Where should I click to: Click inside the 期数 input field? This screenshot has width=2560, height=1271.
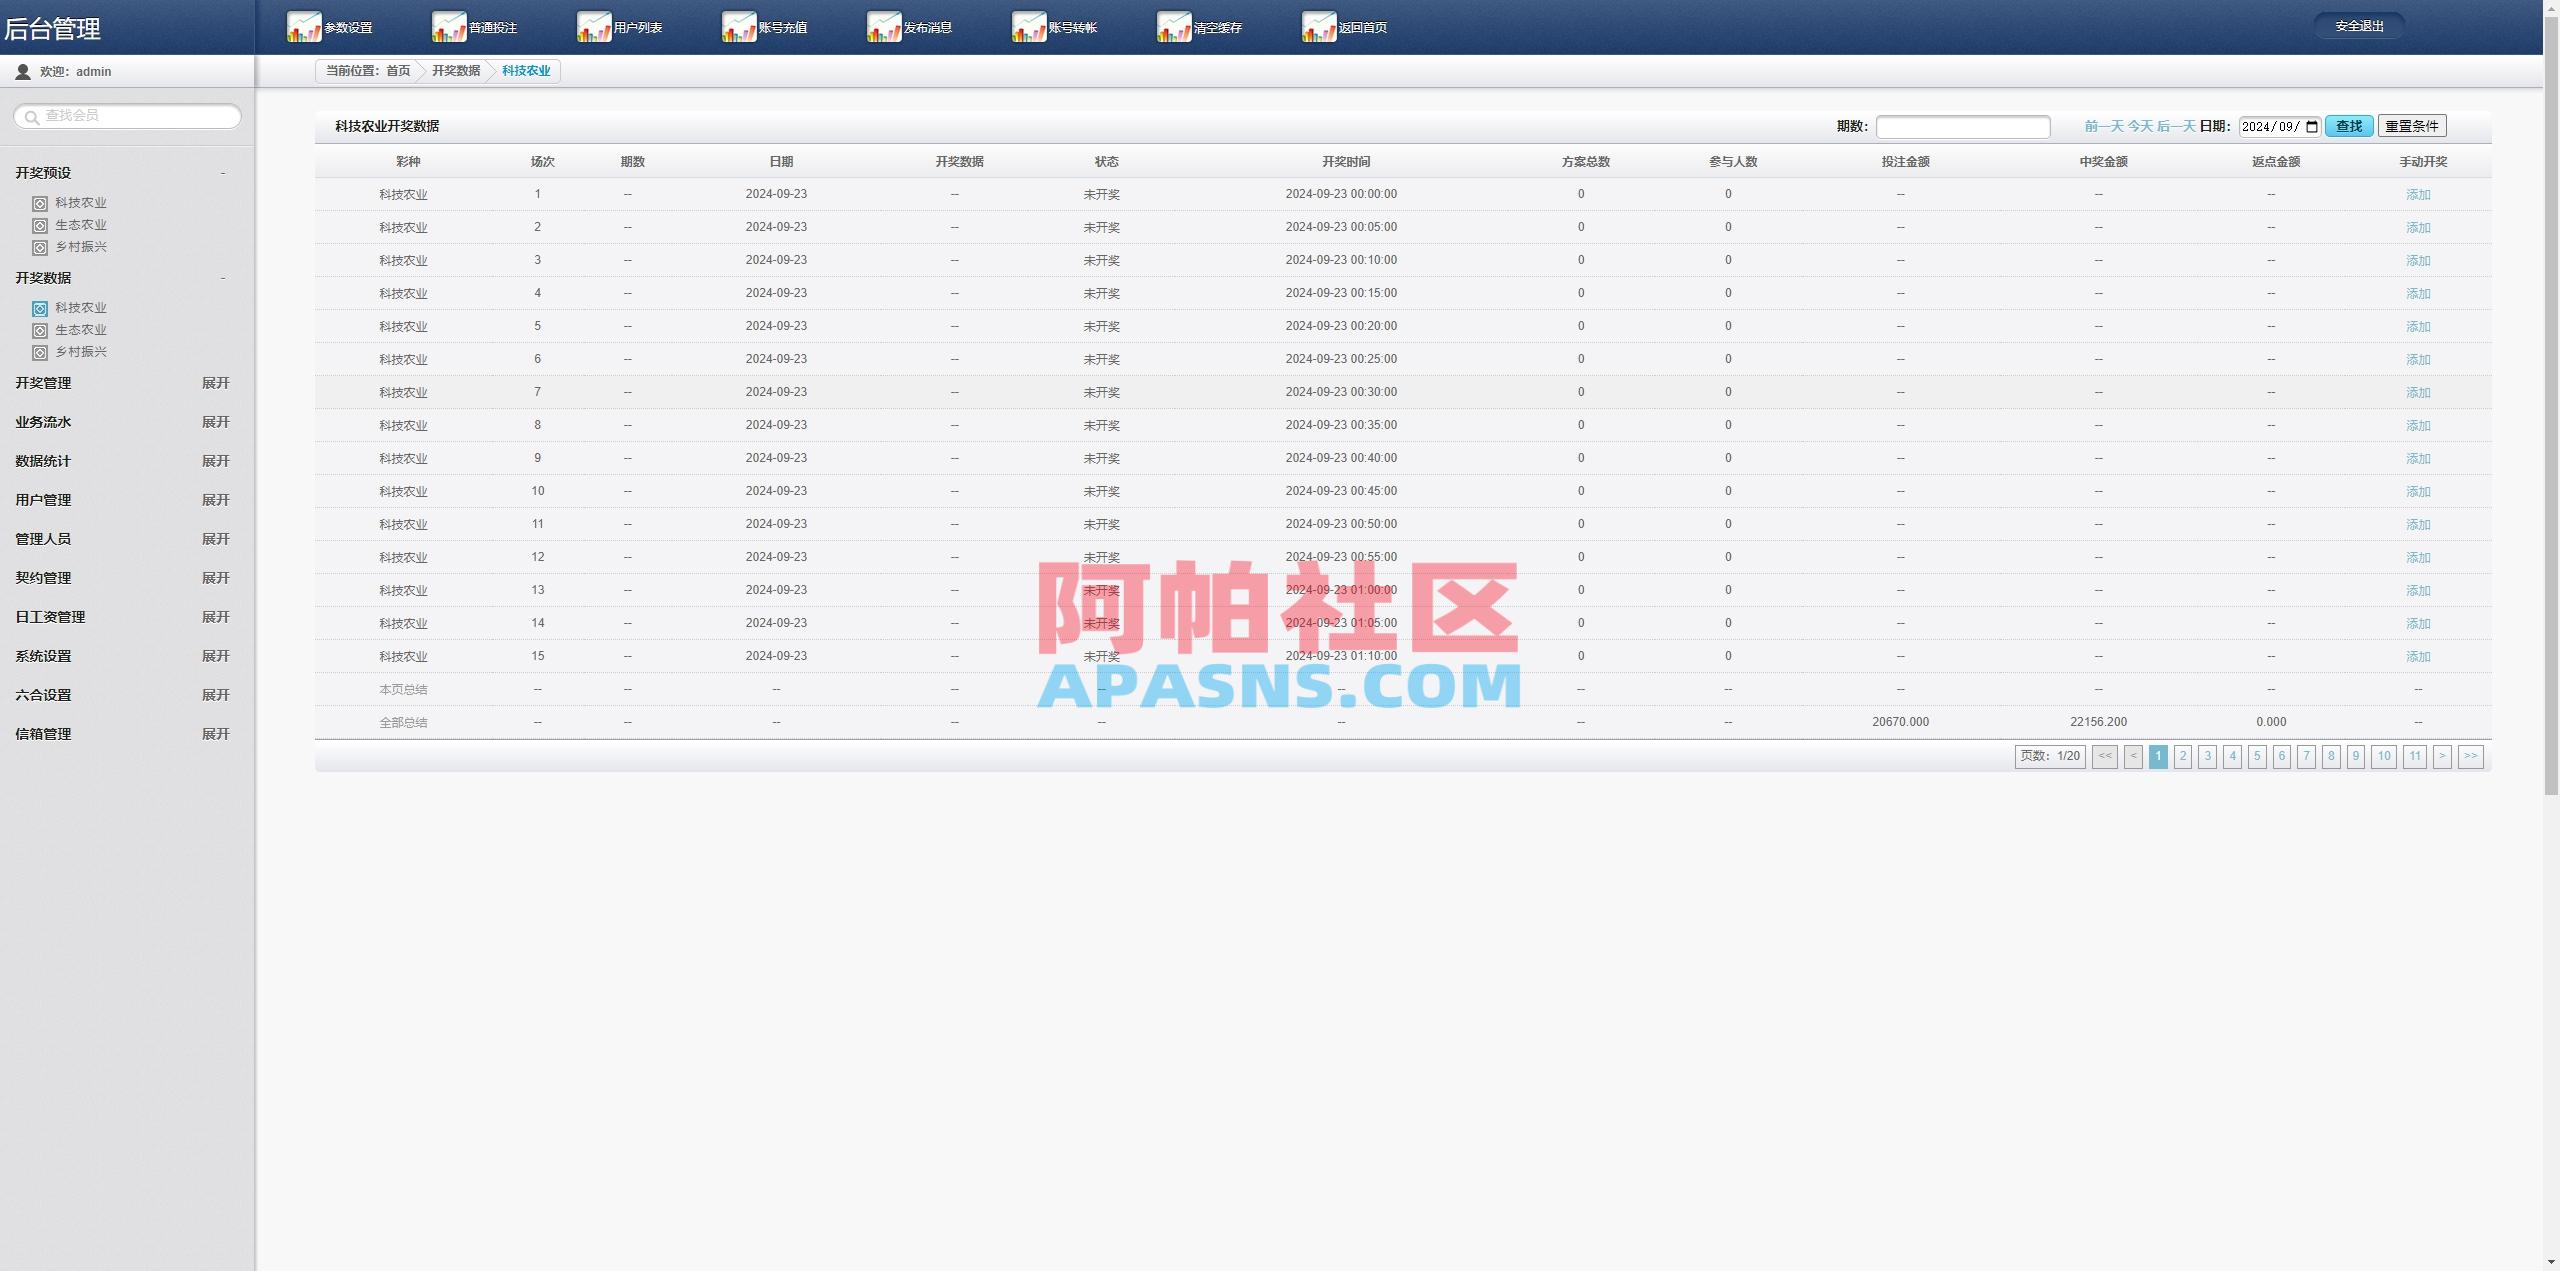click(1962, 126)
